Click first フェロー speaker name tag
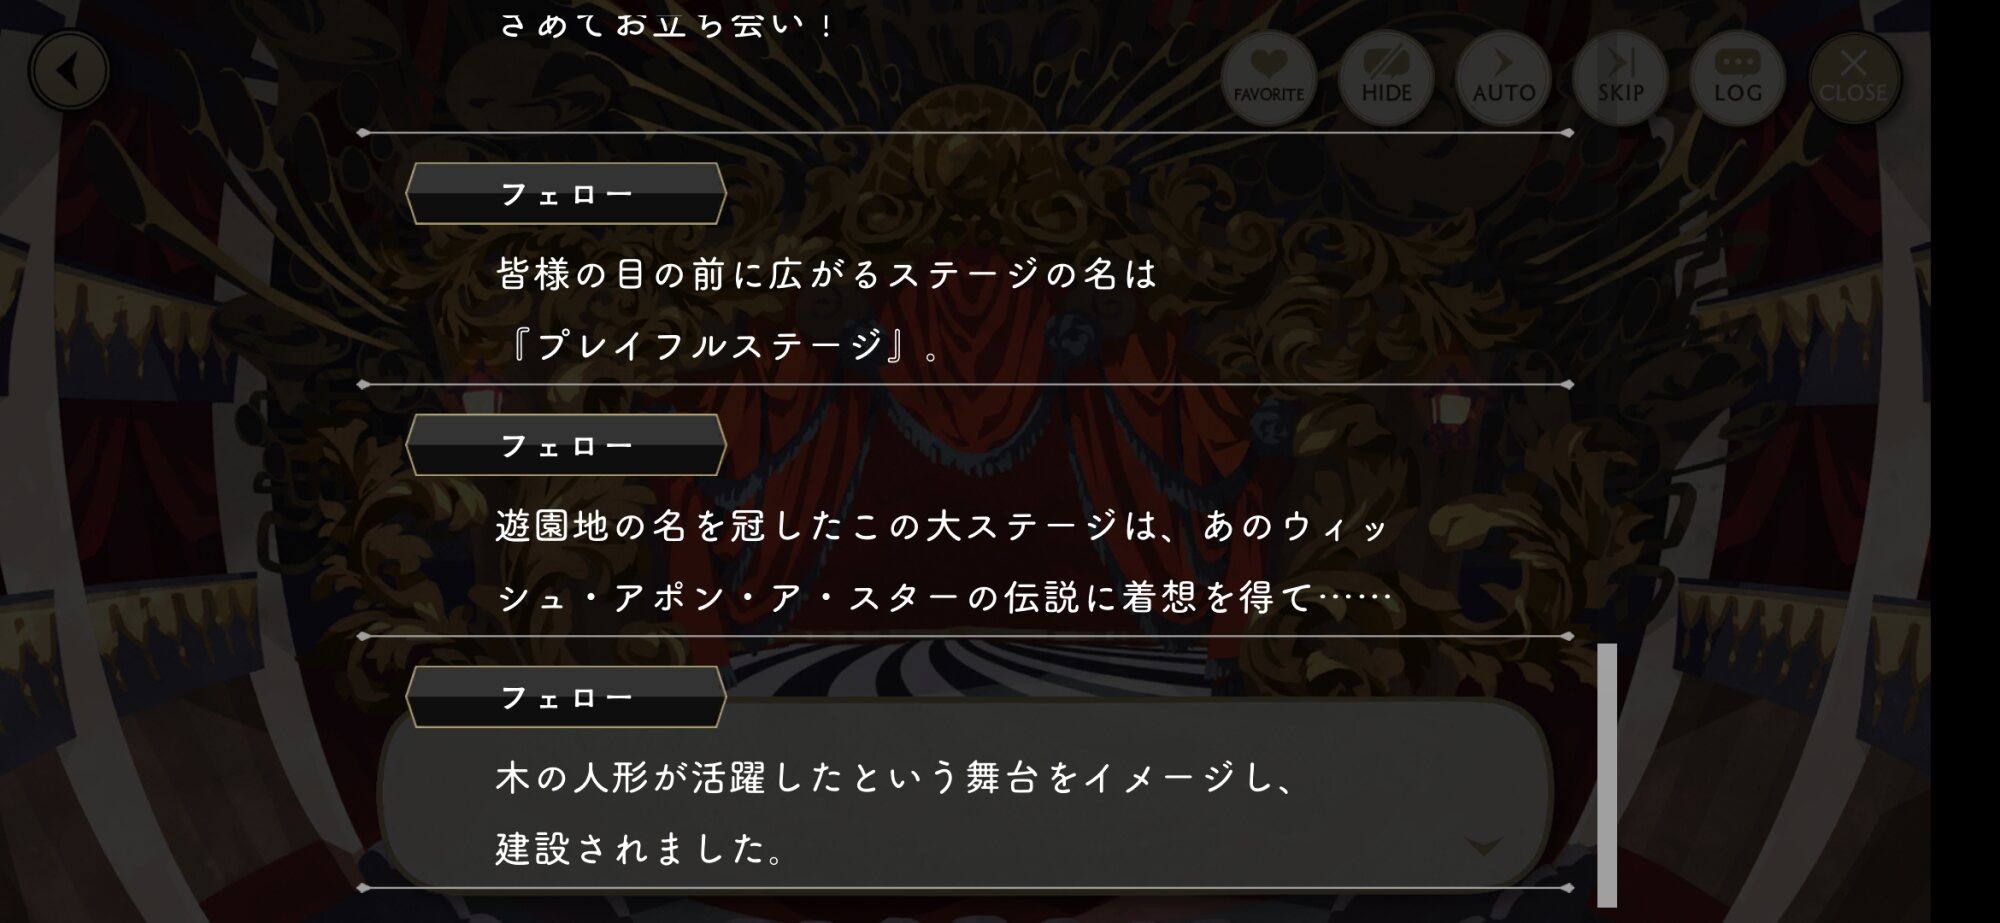2000x923 pixels. tap(566, 194)
